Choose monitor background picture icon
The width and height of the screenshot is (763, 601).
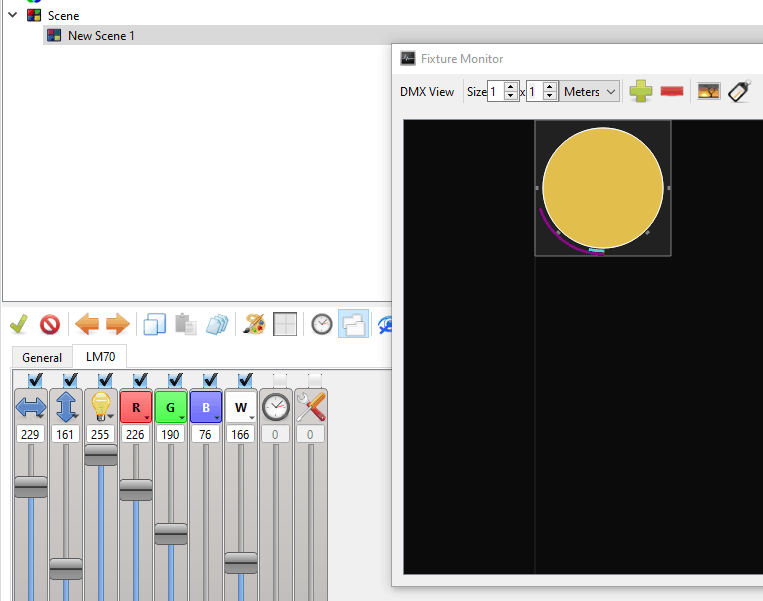coord(708,91)
